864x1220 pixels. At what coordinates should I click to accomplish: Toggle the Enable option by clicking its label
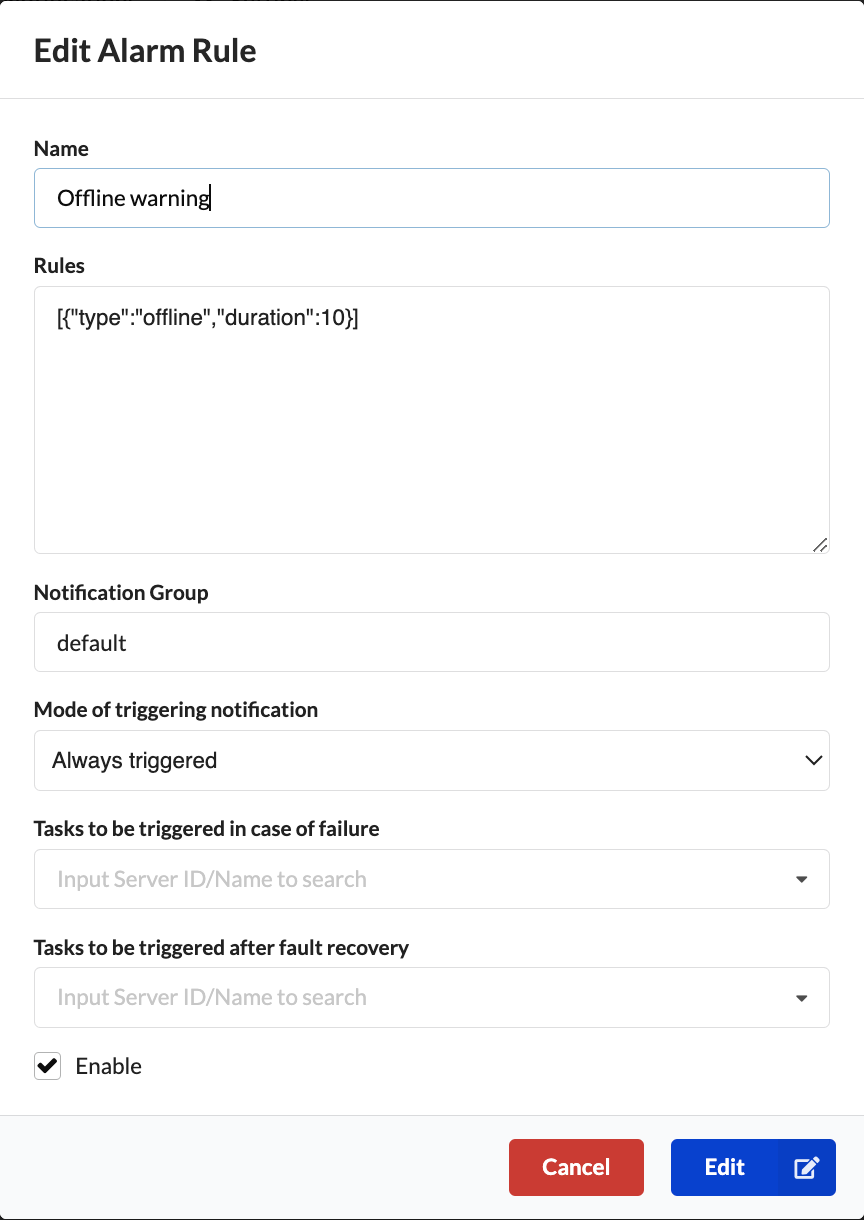pyautogui.click(x=108, y=1066)
